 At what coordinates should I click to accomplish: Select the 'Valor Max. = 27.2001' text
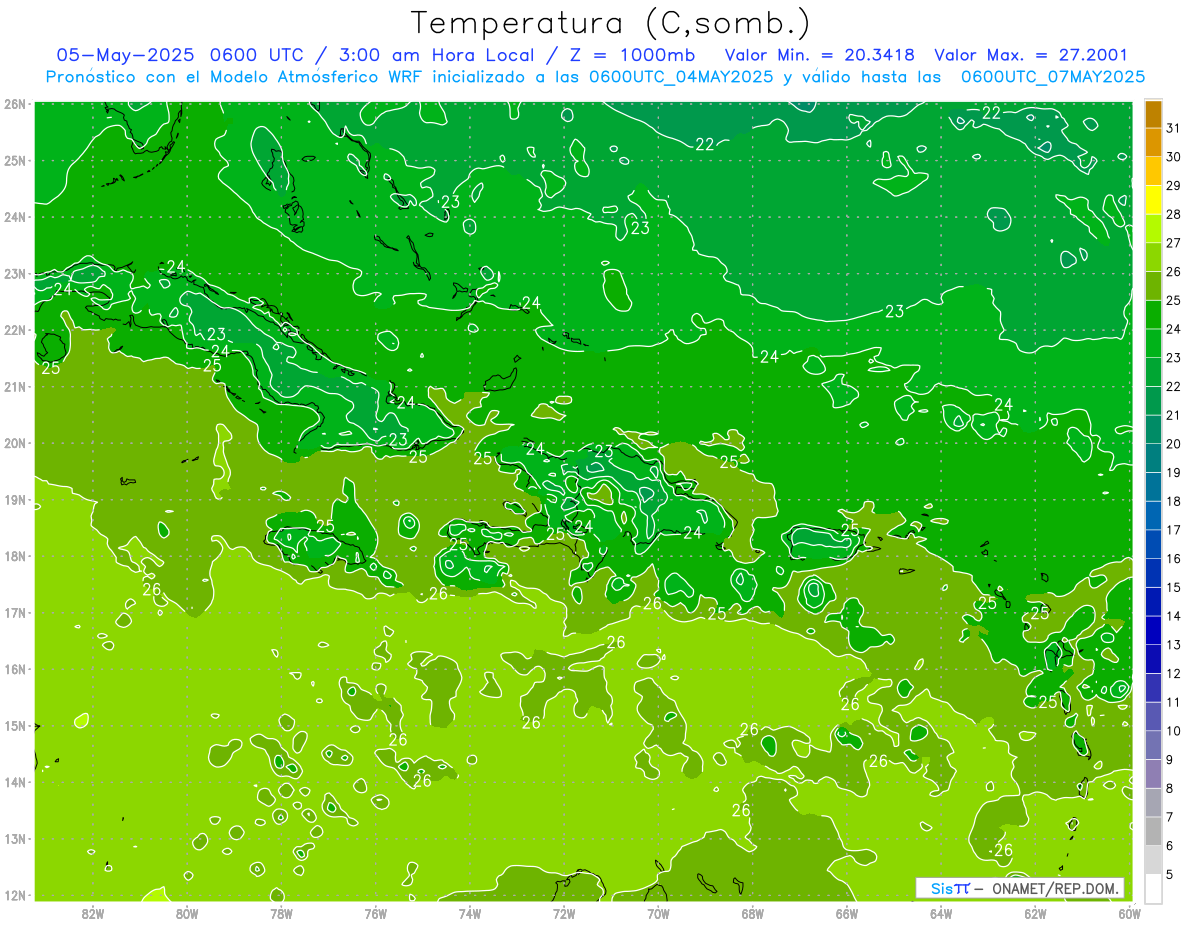(x=1031, y=55)
